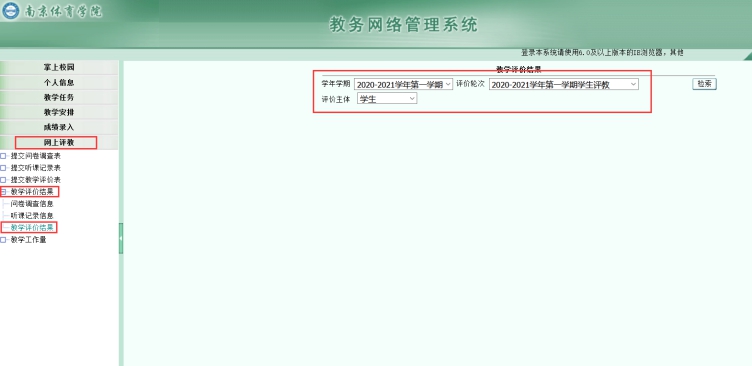Select the 教学评价结果 child tree item
752x366 pixels.
(32, 227)
